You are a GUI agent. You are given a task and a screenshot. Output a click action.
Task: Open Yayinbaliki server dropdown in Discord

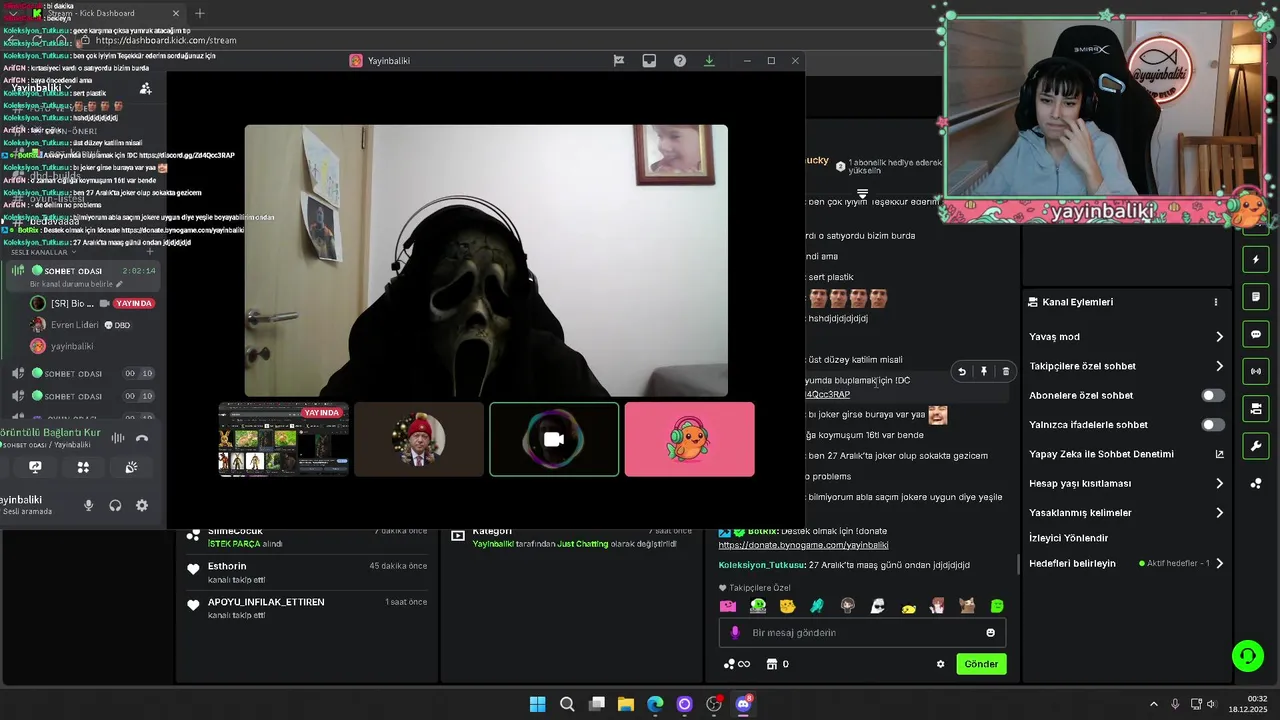coord(41,88)
